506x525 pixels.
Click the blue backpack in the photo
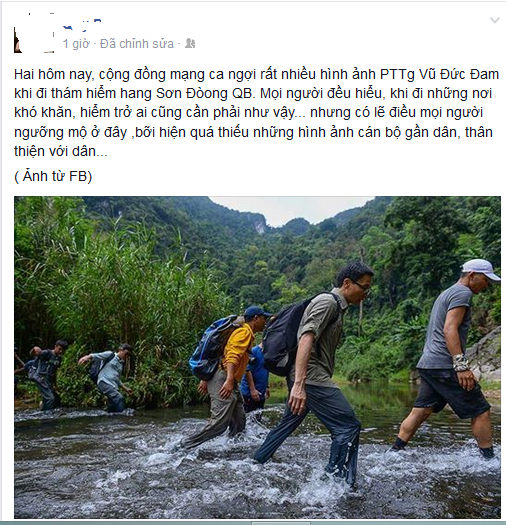[212, 347]
